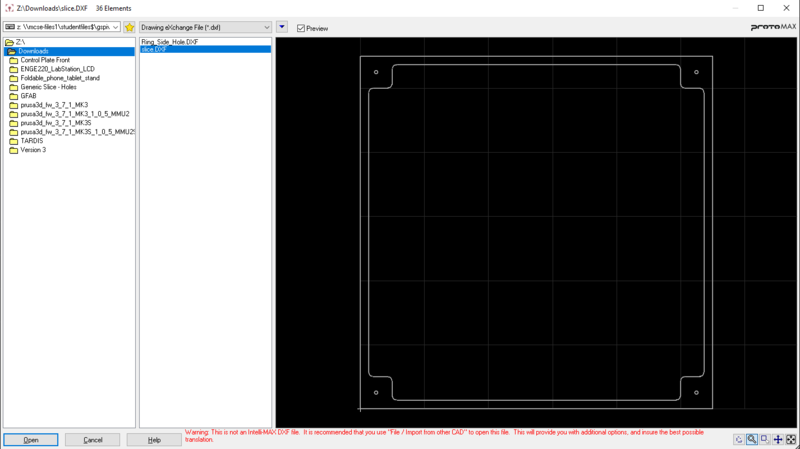Screen dimensions: 800x449
Task: Click the Z:\ open folder icon
Action: (9, 42)
